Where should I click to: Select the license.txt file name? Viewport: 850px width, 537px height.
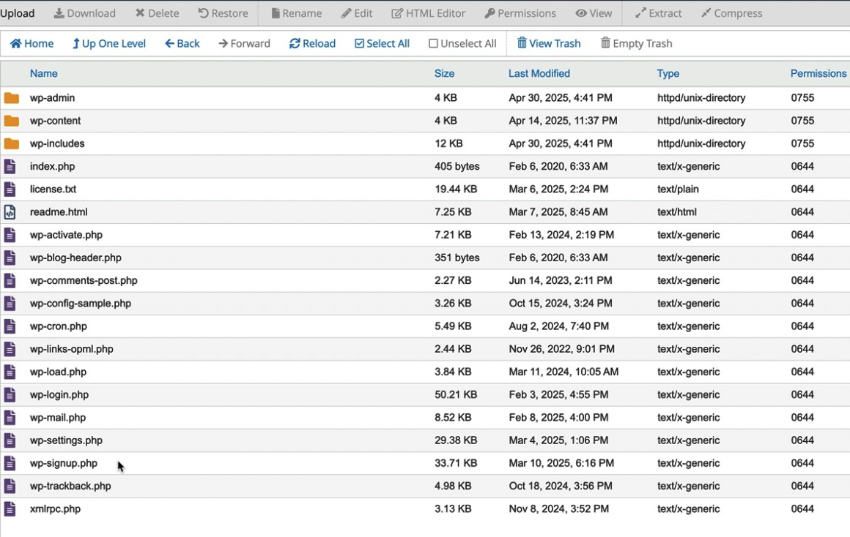click(x=53, y=189)
